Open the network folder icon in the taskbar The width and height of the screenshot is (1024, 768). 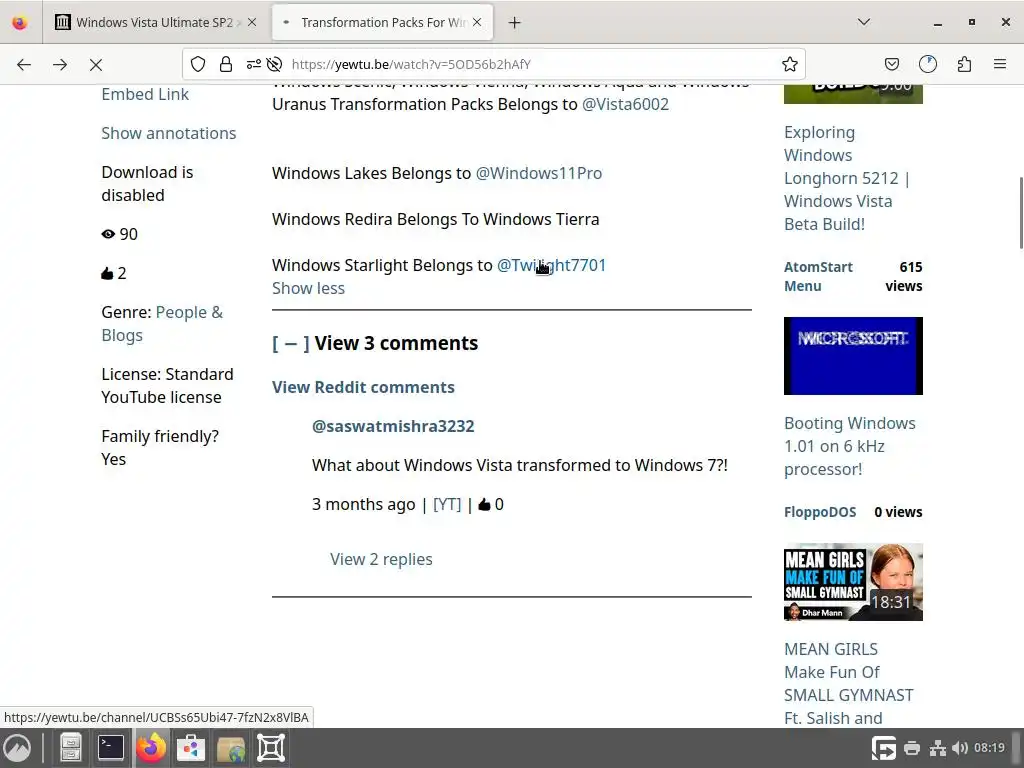tap(231, 748)
